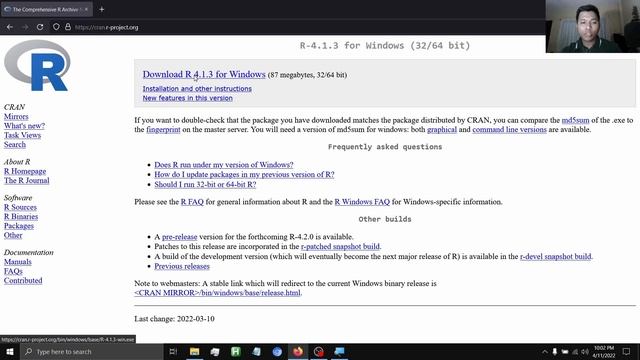
Task: Reload the CRAN page
Action: [40, 27]
